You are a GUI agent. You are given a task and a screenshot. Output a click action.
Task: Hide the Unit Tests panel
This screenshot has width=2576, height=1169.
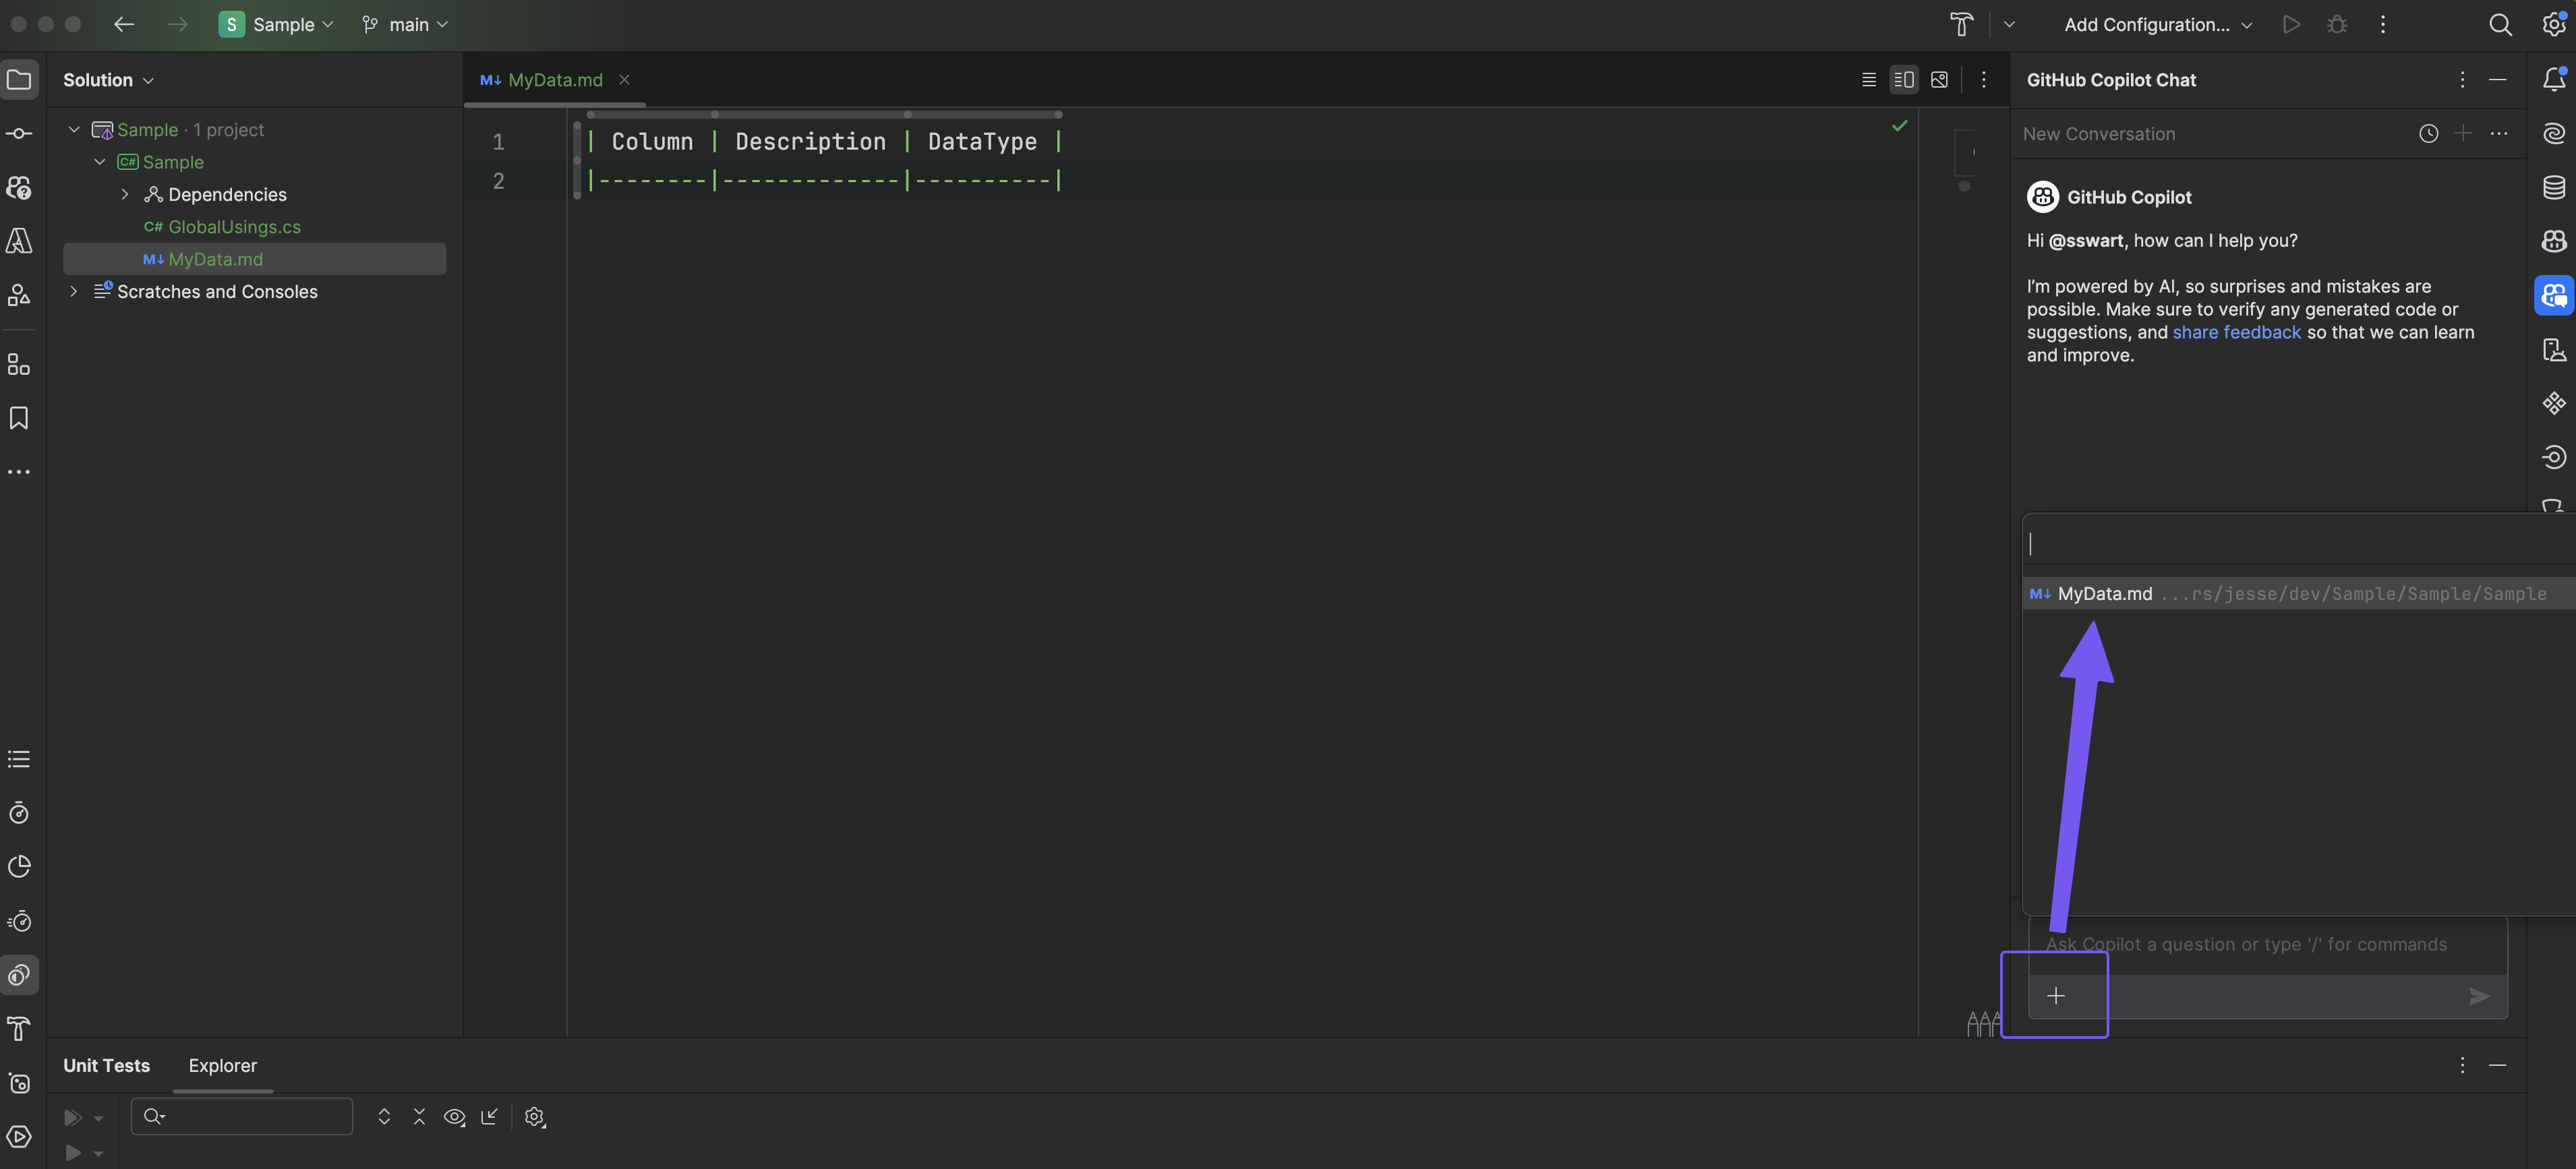tap(2498, 1066)
